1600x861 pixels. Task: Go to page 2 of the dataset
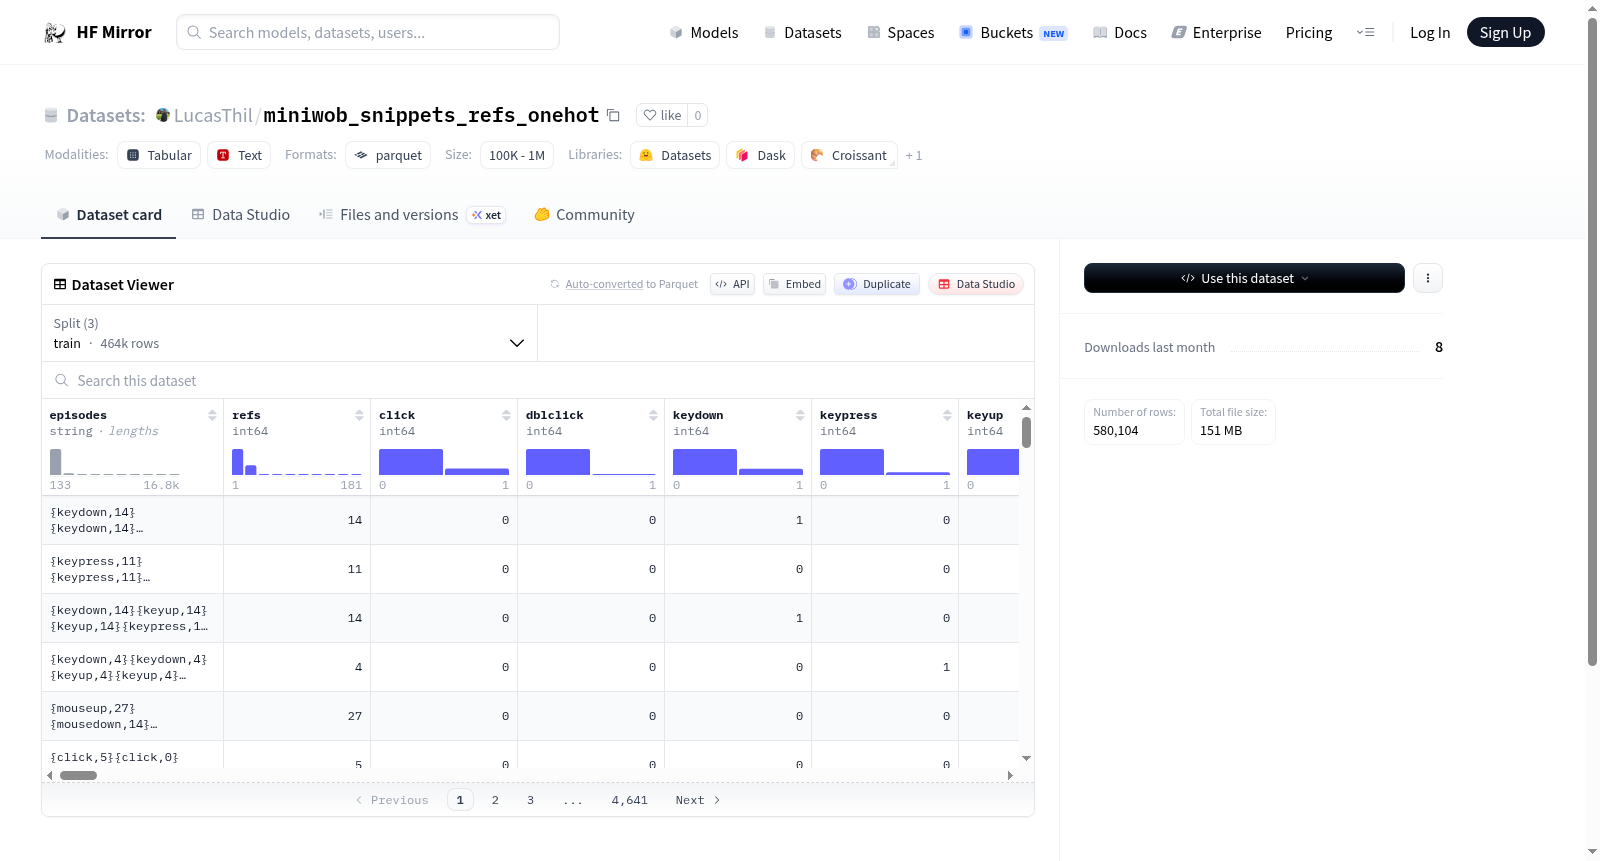[495, 800]
